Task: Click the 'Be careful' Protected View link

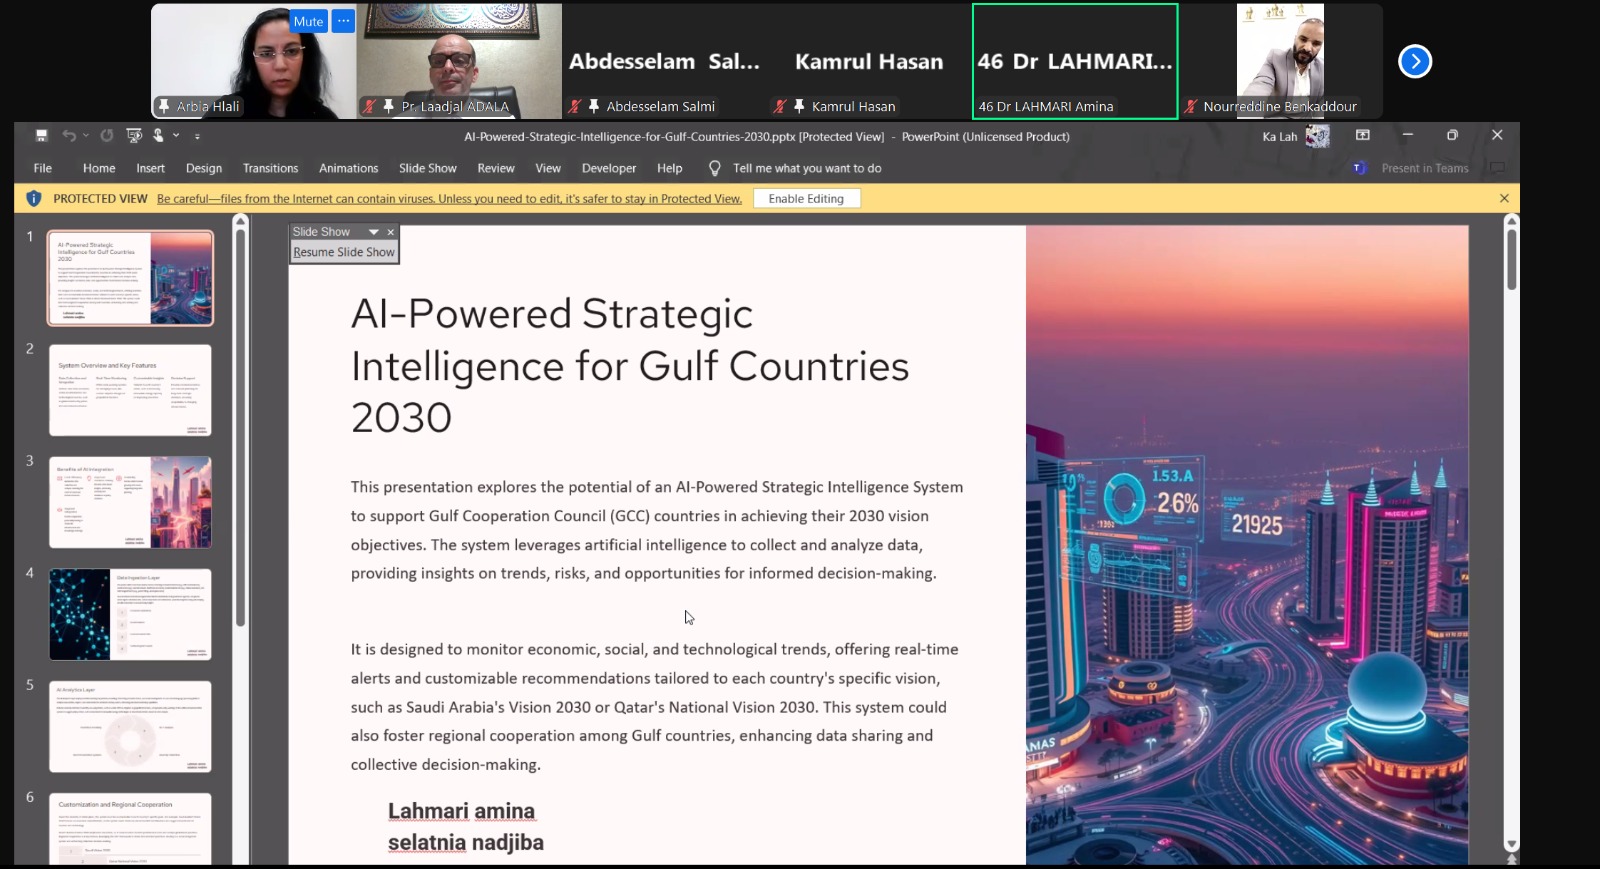Action: click(x=449, y=199)
